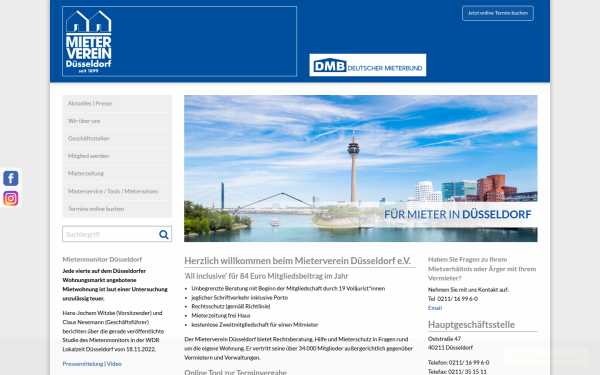This screenshot has height=375, width=600.
Task: Go to 'Wir über uns' menu item
Action: coord(117,121)
